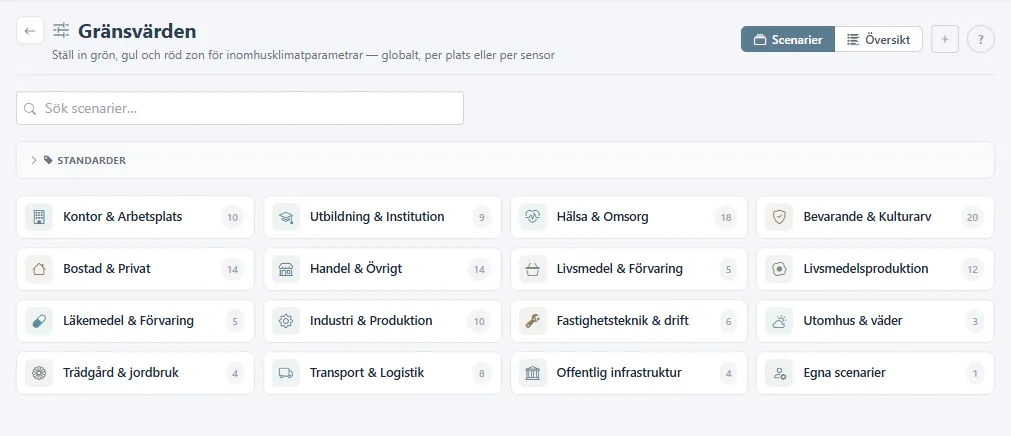Click the count badge 8 on Transport & Logistik
This screenshot has width=1011, height=436.
point(481,373)
